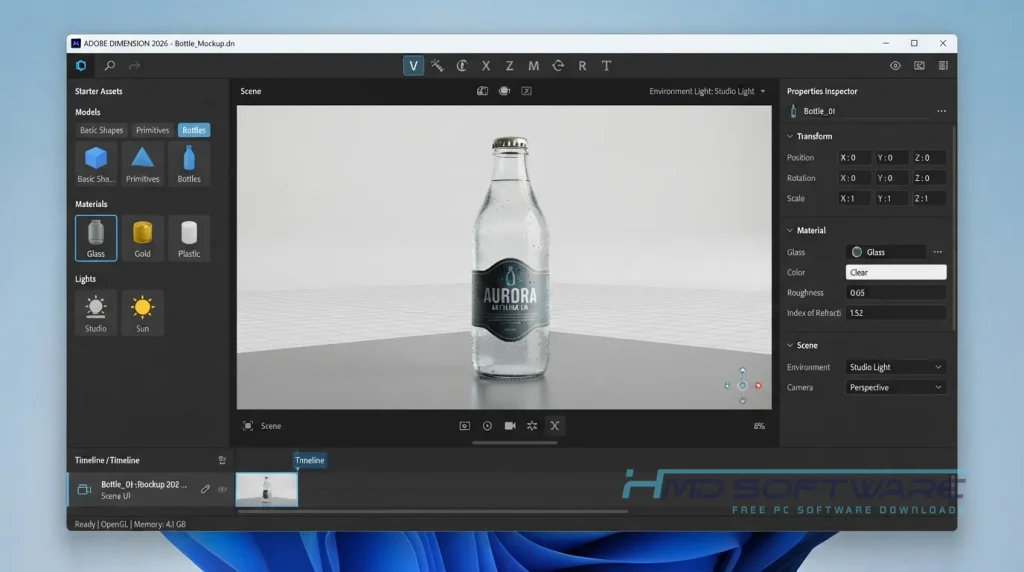Click the redo arrow icon
Screen dimensions: 1024x572
(135, 65)
